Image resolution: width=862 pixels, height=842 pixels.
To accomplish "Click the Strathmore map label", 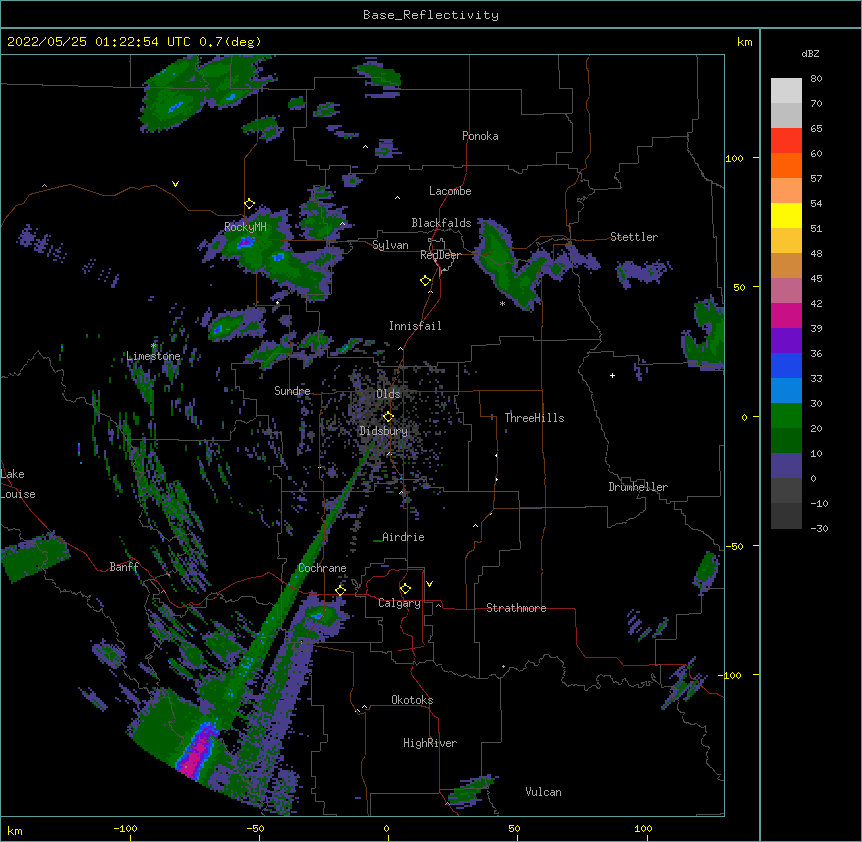I will tap(516, 608).
